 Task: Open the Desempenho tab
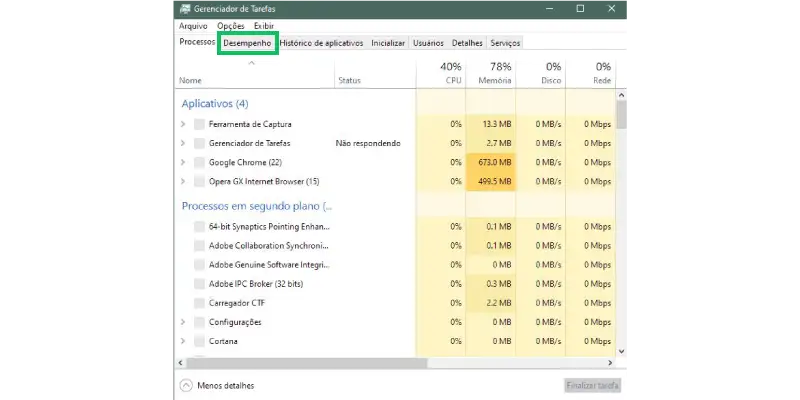tap(247, 43)
